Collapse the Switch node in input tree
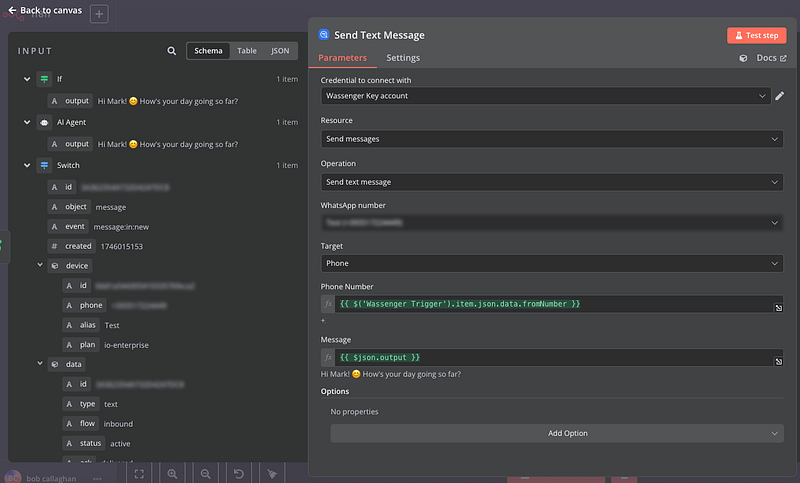 coord(27,165)
